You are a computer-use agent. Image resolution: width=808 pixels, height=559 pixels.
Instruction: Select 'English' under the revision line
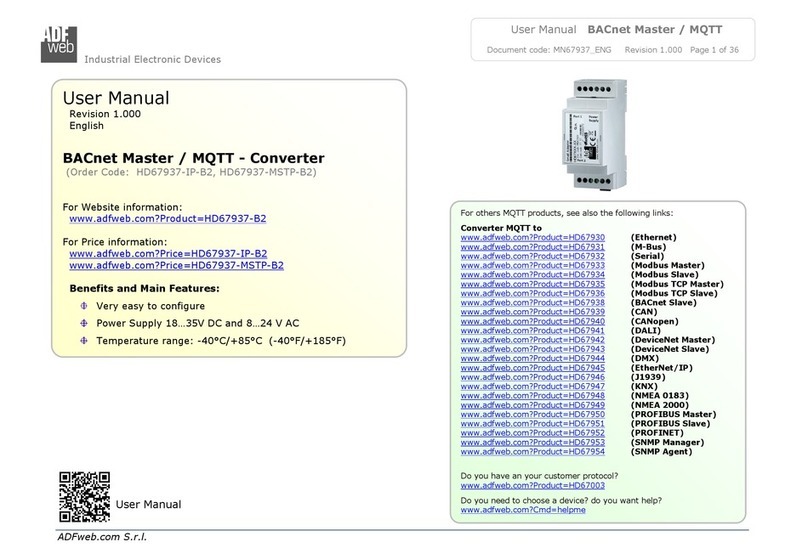click(87, 126)
